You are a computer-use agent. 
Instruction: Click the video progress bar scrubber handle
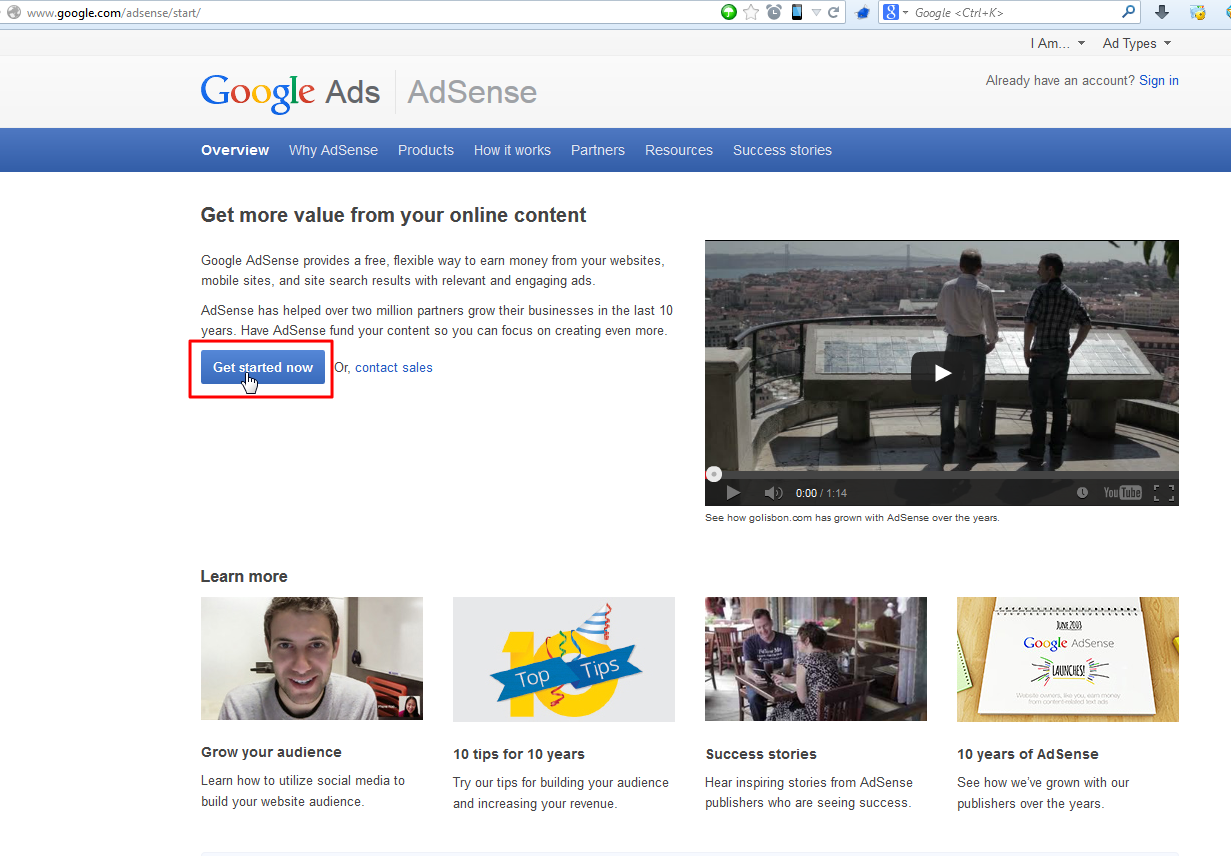click(x=714, y=474)
